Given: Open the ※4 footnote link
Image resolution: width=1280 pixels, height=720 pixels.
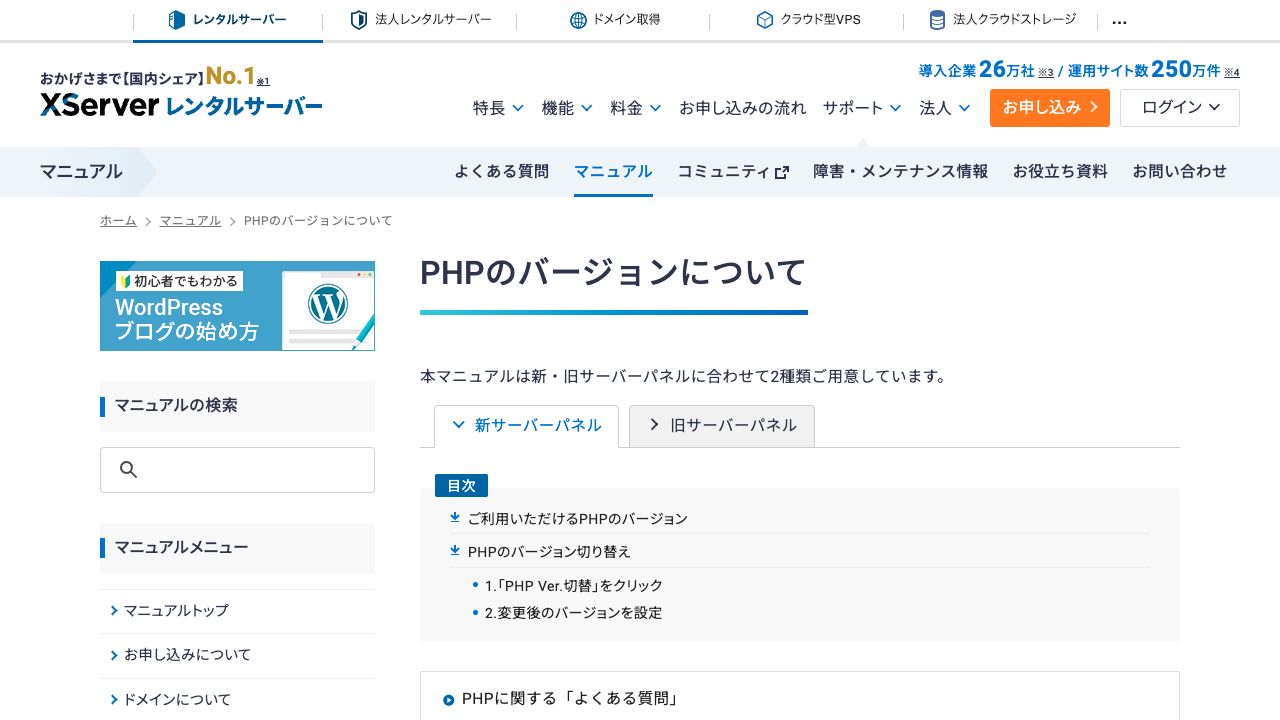Looking at the screenshot, I should point(1232,73).
